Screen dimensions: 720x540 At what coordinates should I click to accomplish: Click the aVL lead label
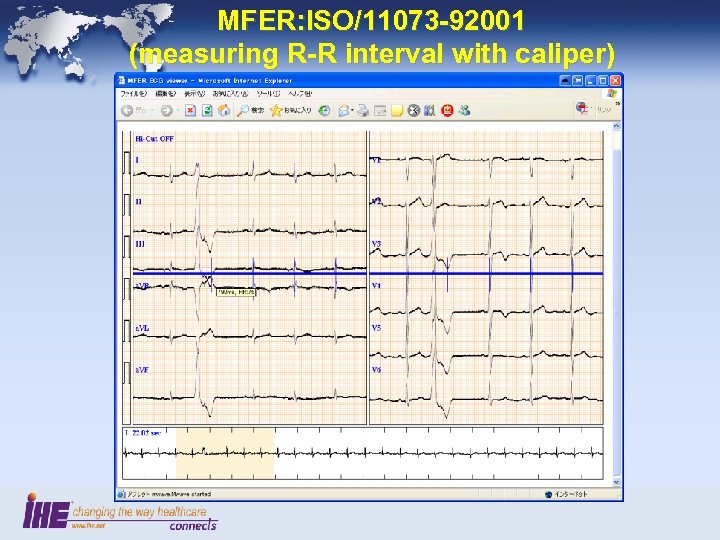coord(142,328)
